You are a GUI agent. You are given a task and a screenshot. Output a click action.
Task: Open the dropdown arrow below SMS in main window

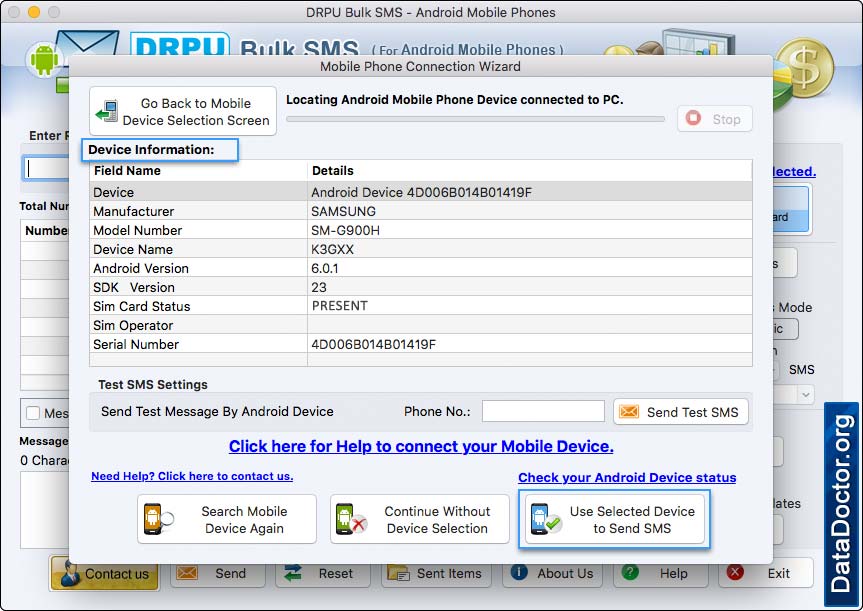tap(806, 394)
